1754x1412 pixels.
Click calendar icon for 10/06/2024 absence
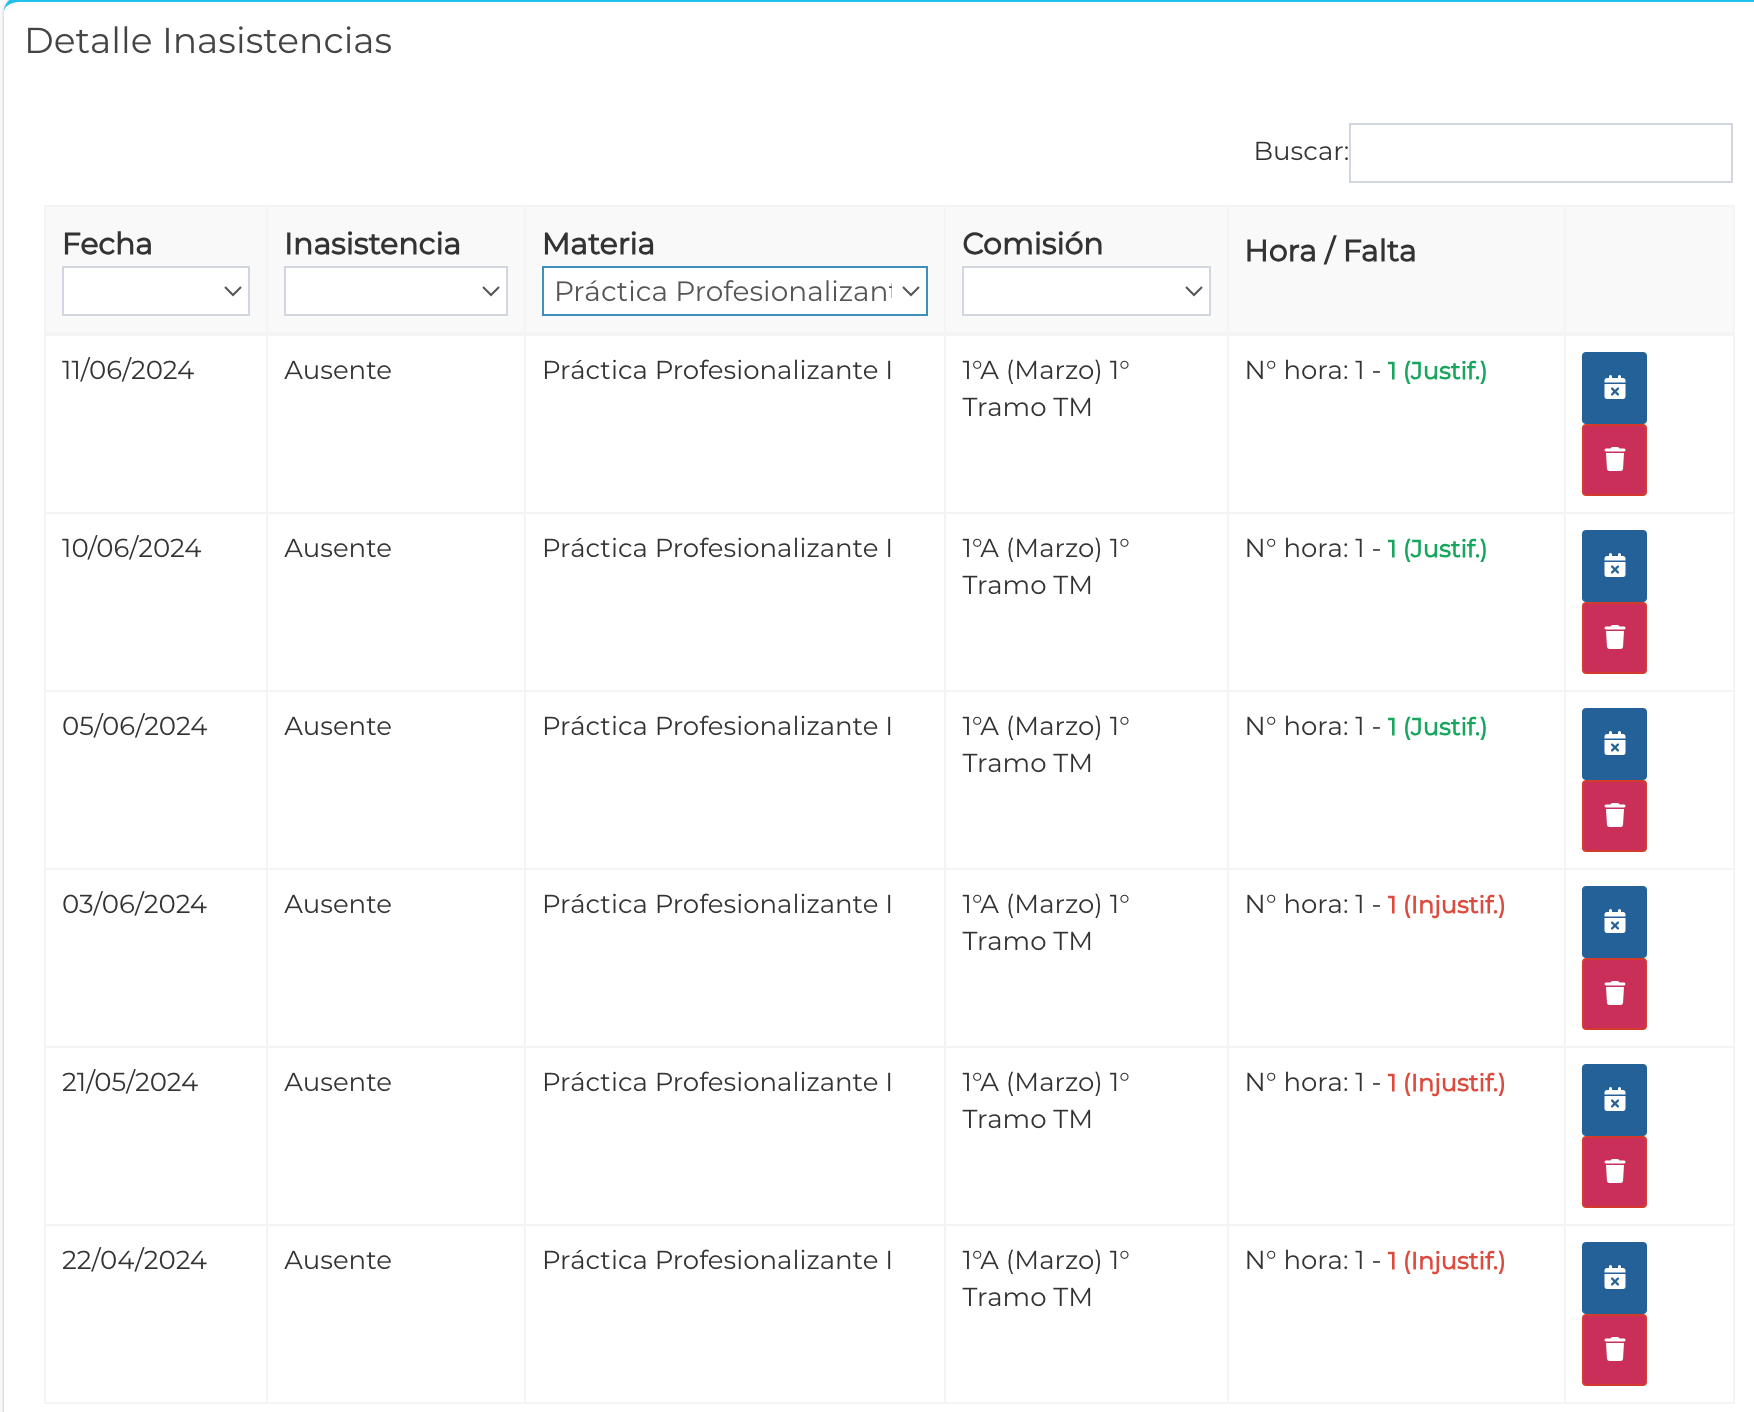(1613, 566)
